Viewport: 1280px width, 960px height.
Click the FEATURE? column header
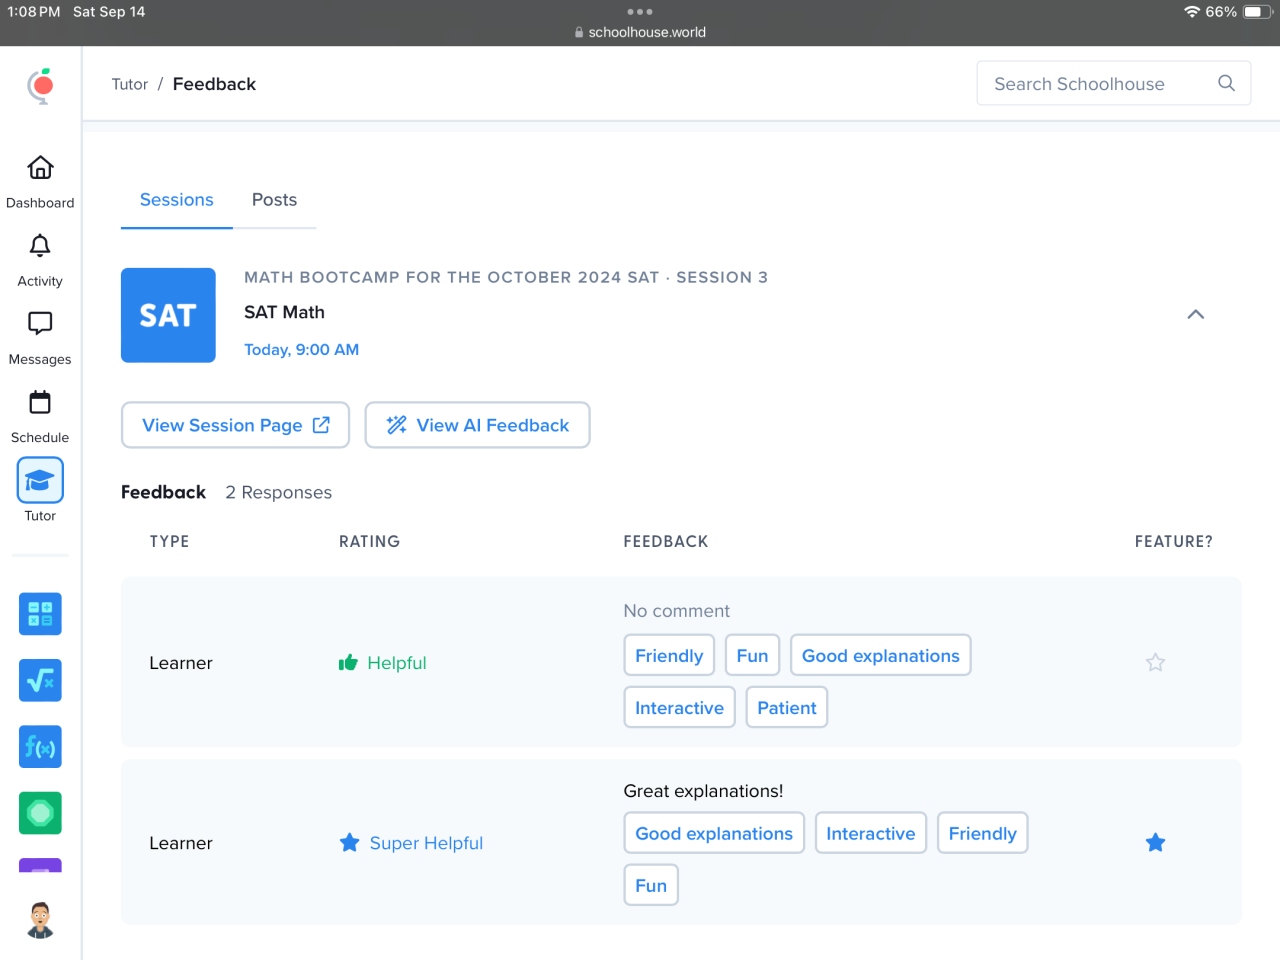[1173, 541]
